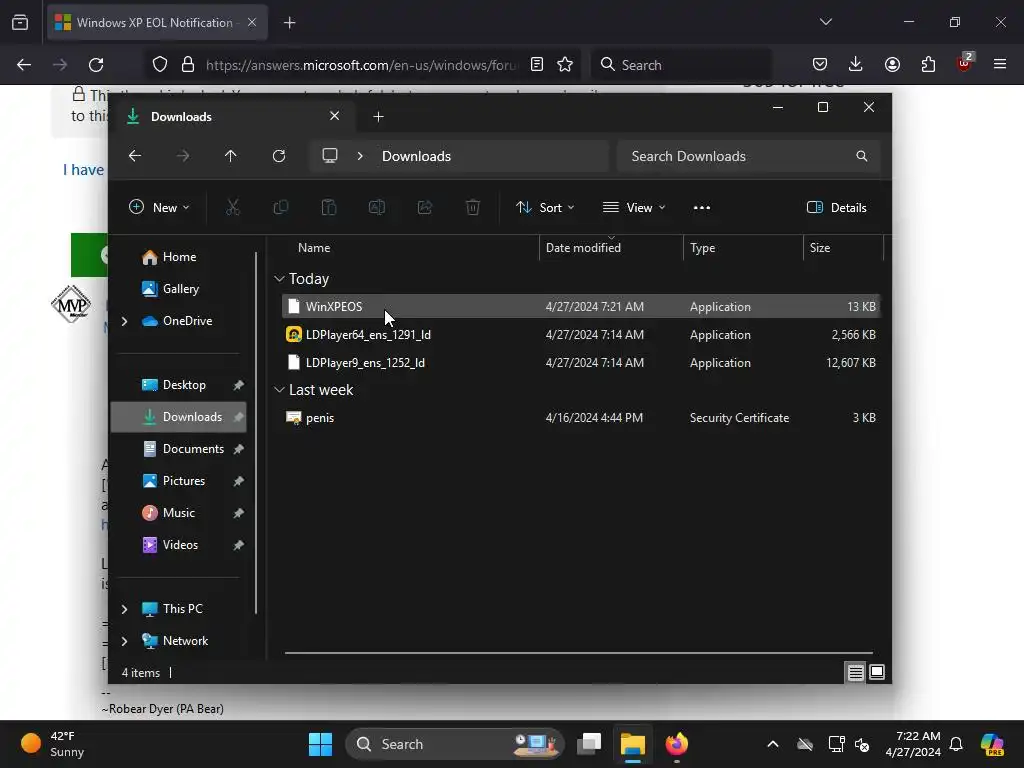Sort by the Type column header
The width and height of the screenshot is (1024, 768).
coord(743,248)
